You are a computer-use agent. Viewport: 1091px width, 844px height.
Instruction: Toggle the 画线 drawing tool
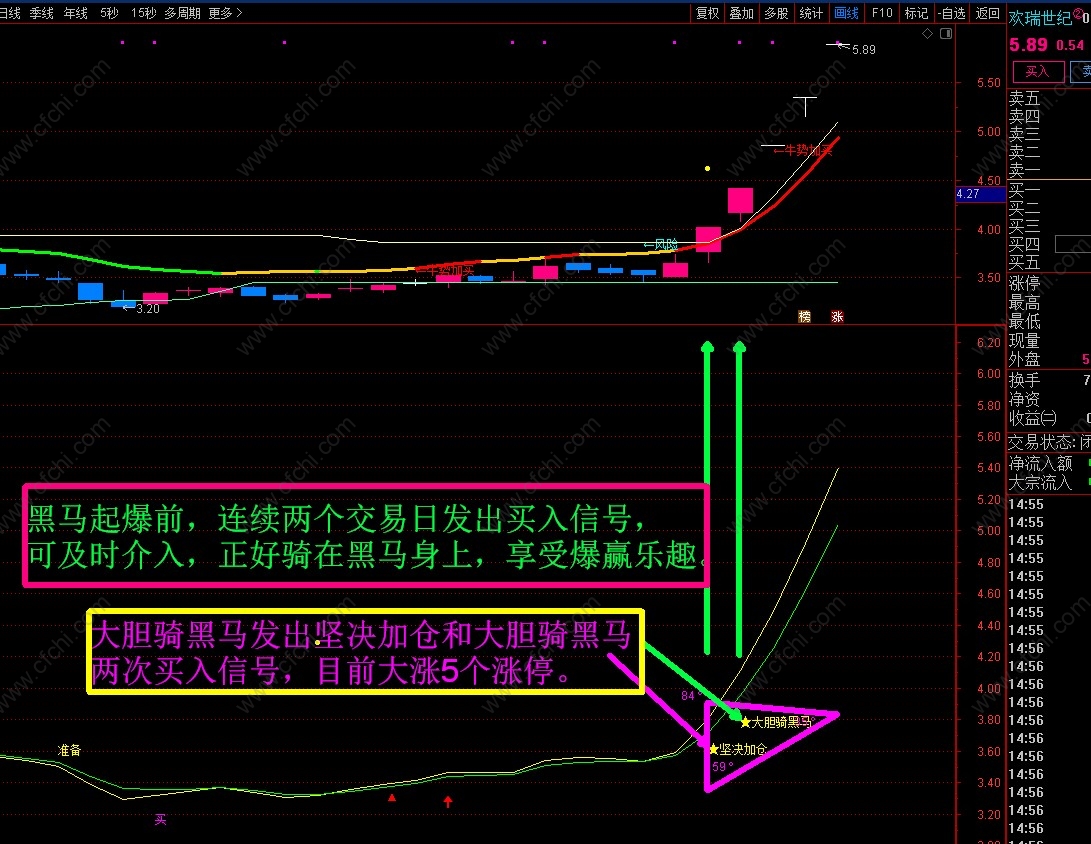pos(846,13)
